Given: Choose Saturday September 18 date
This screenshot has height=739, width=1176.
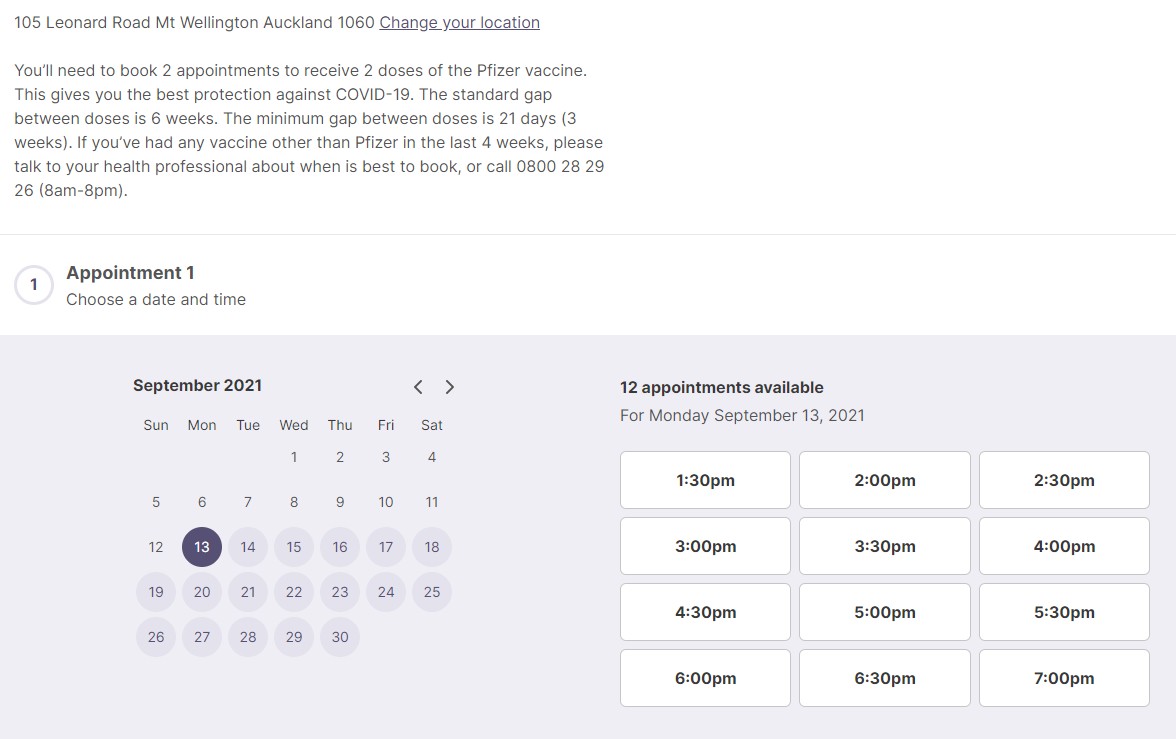Looking at the screenshot, I should point(432,547).
